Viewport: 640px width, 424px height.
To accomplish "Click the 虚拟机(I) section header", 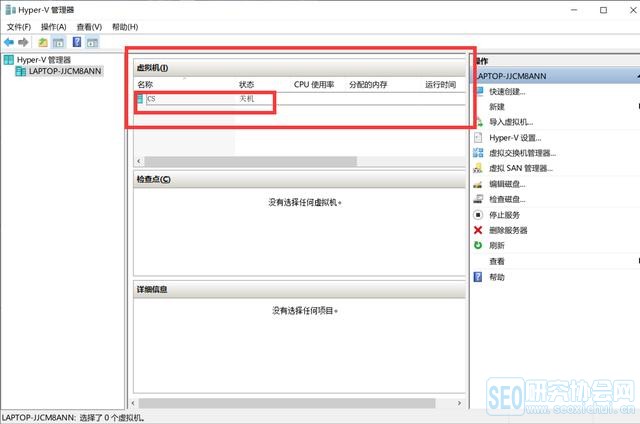I will (300, 68).
